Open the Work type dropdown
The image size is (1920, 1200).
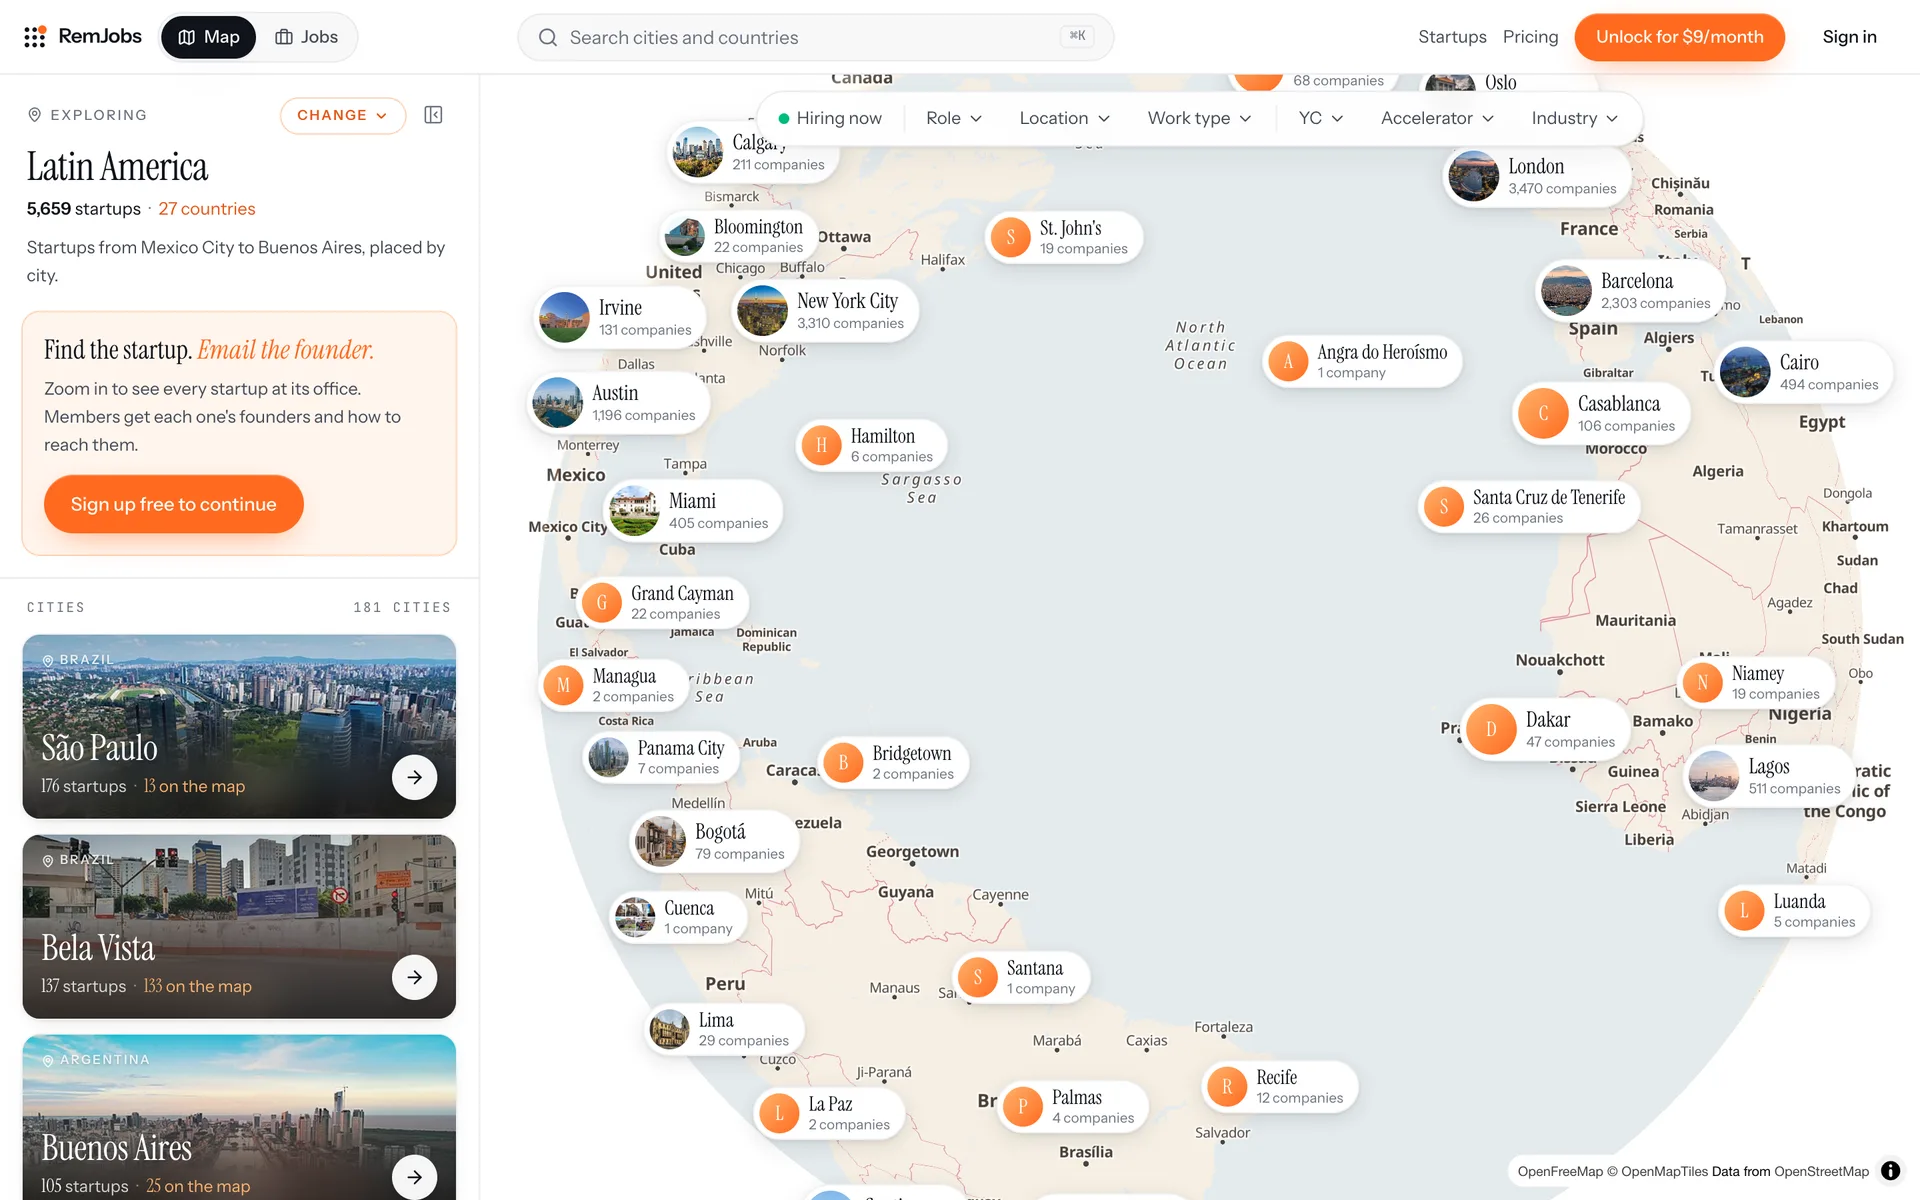tap(1199, 118)
